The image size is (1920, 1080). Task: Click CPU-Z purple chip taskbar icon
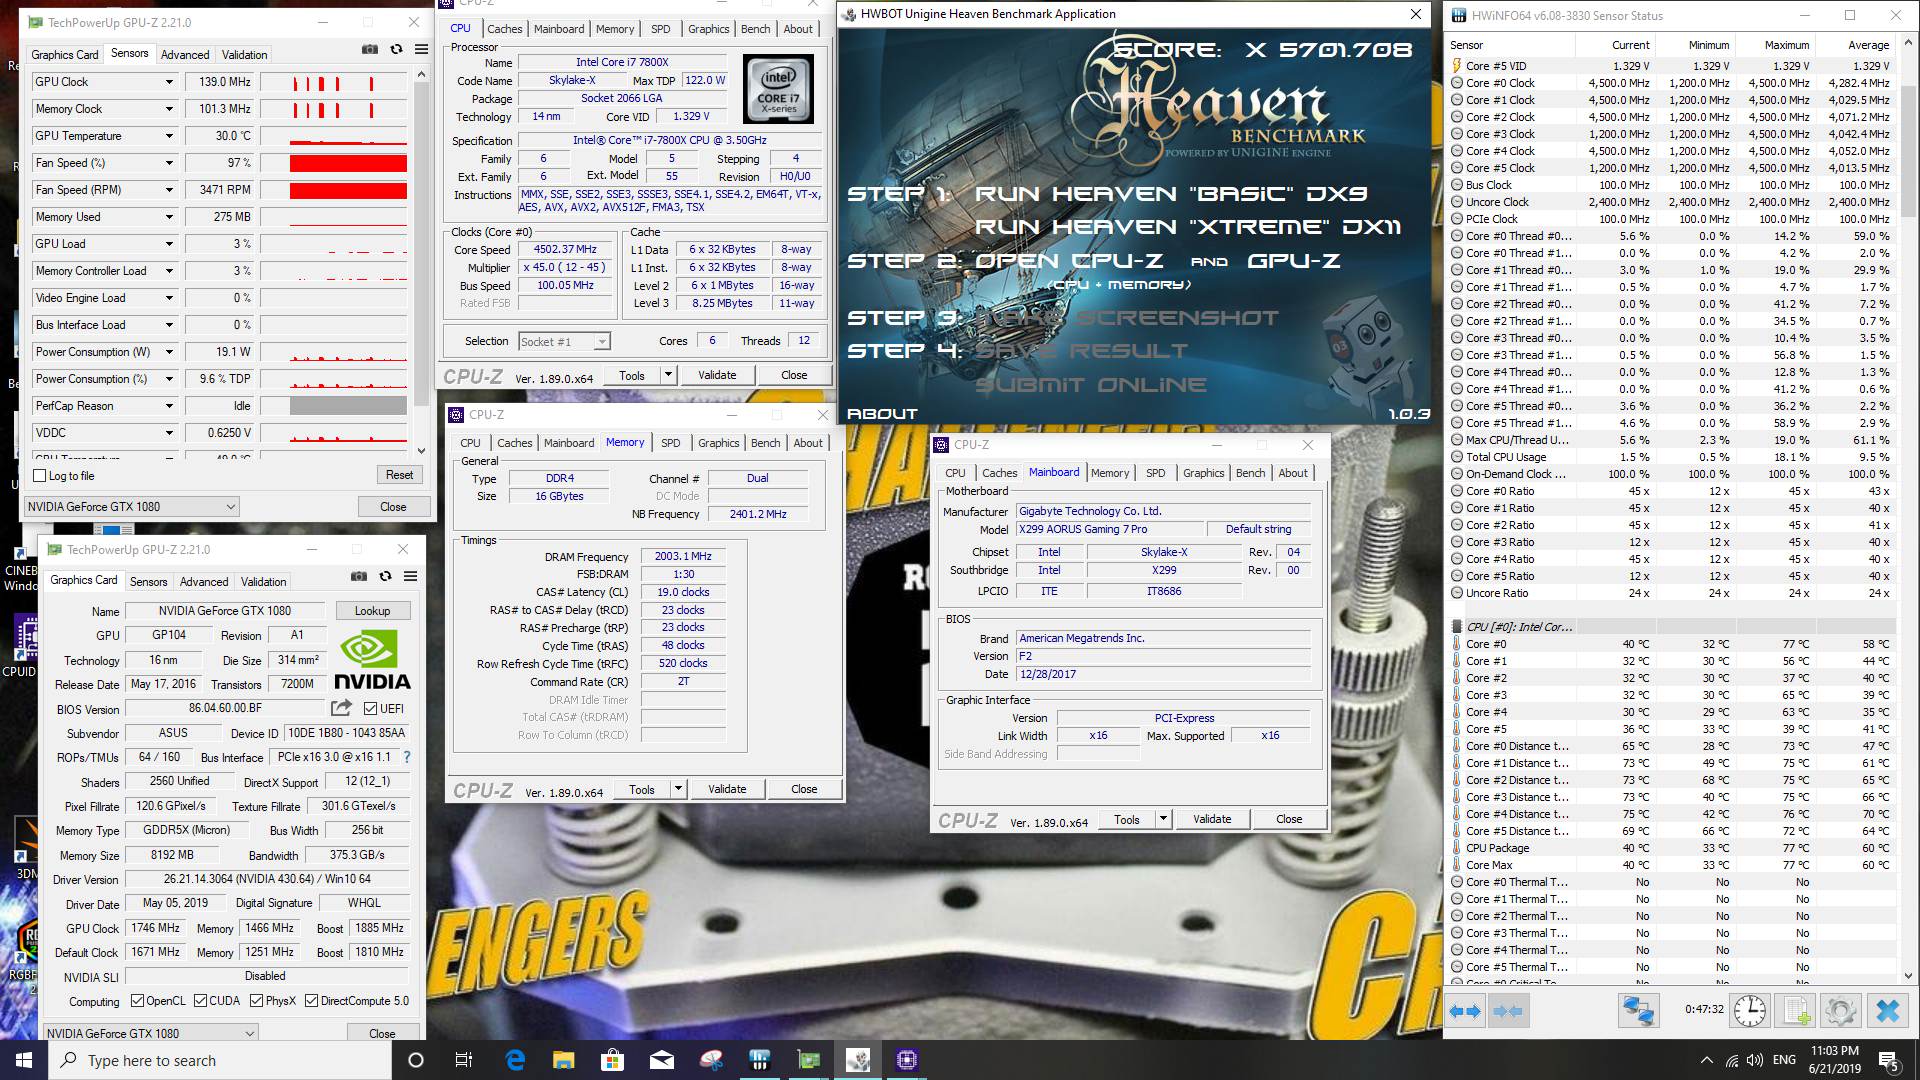tap(907, 1060)
